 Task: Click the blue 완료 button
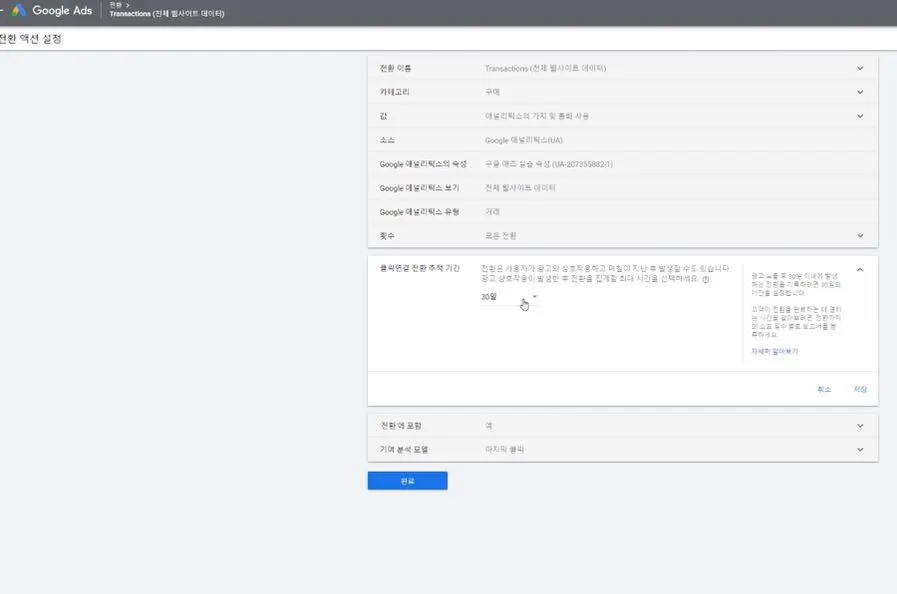click(x=406, y=479)
